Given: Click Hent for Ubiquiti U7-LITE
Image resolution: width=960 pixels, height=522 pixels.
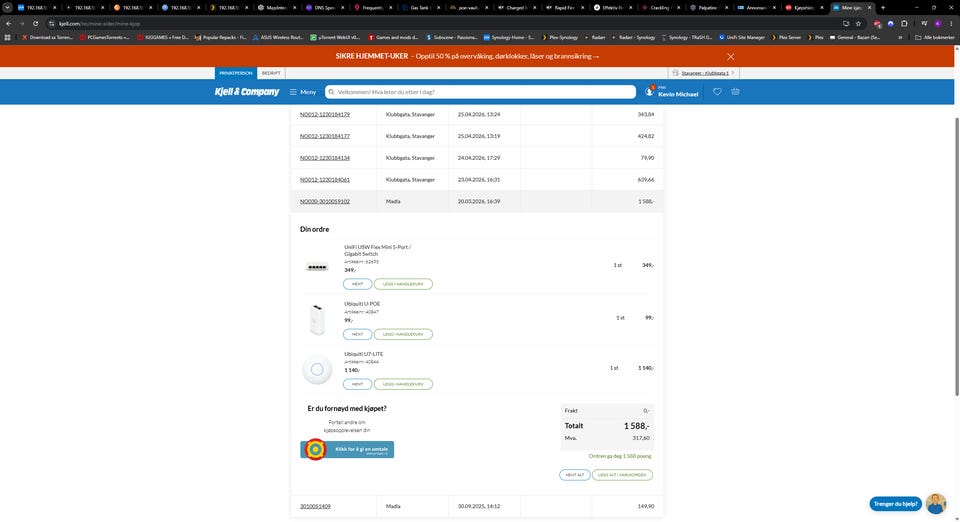Looking at the screenshot, I should [358, 384].
